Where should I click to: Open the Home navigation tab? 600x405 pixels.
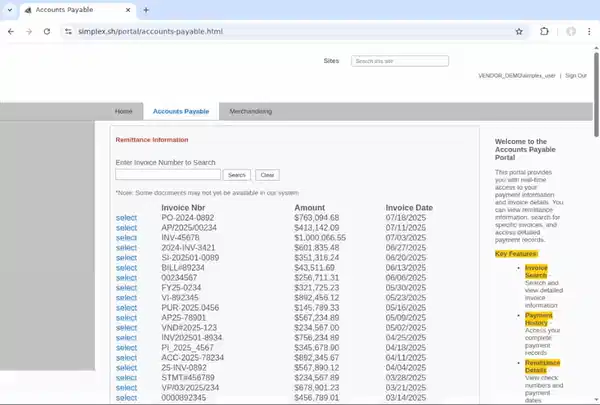[123, 111]
